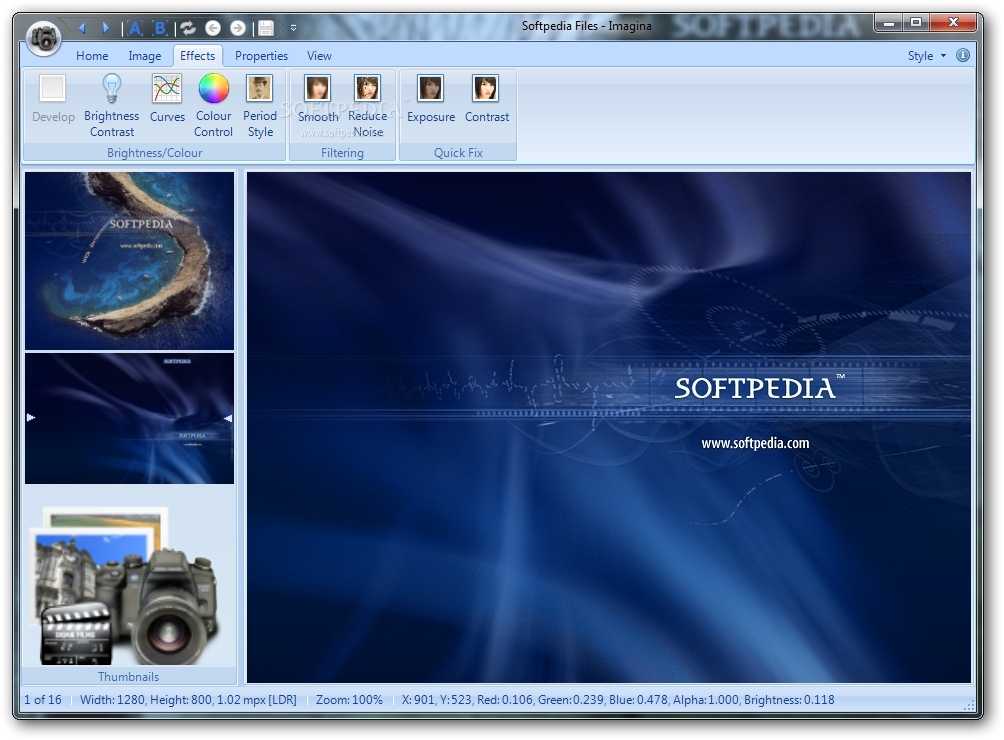The image size is (1004, 740).
Task: Click the Develop tool icon
Action: pos(53,99)
